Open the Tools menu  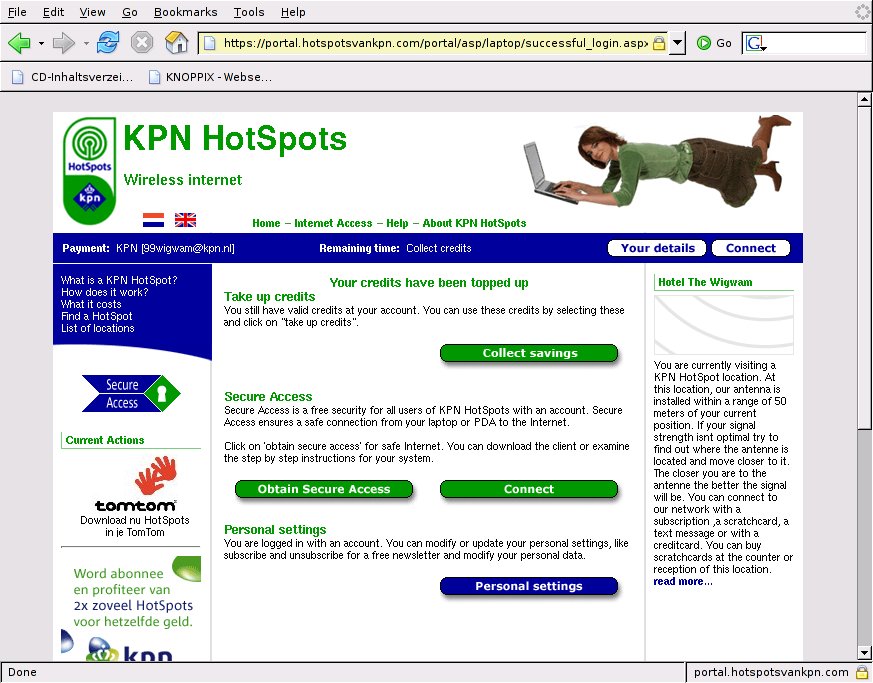[249, 12]
